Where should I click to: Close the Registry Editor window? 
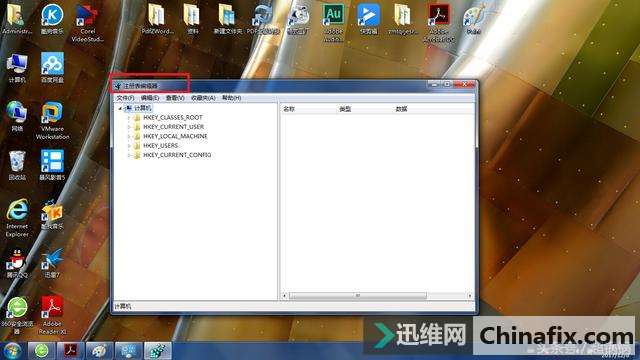click(464, 84)
